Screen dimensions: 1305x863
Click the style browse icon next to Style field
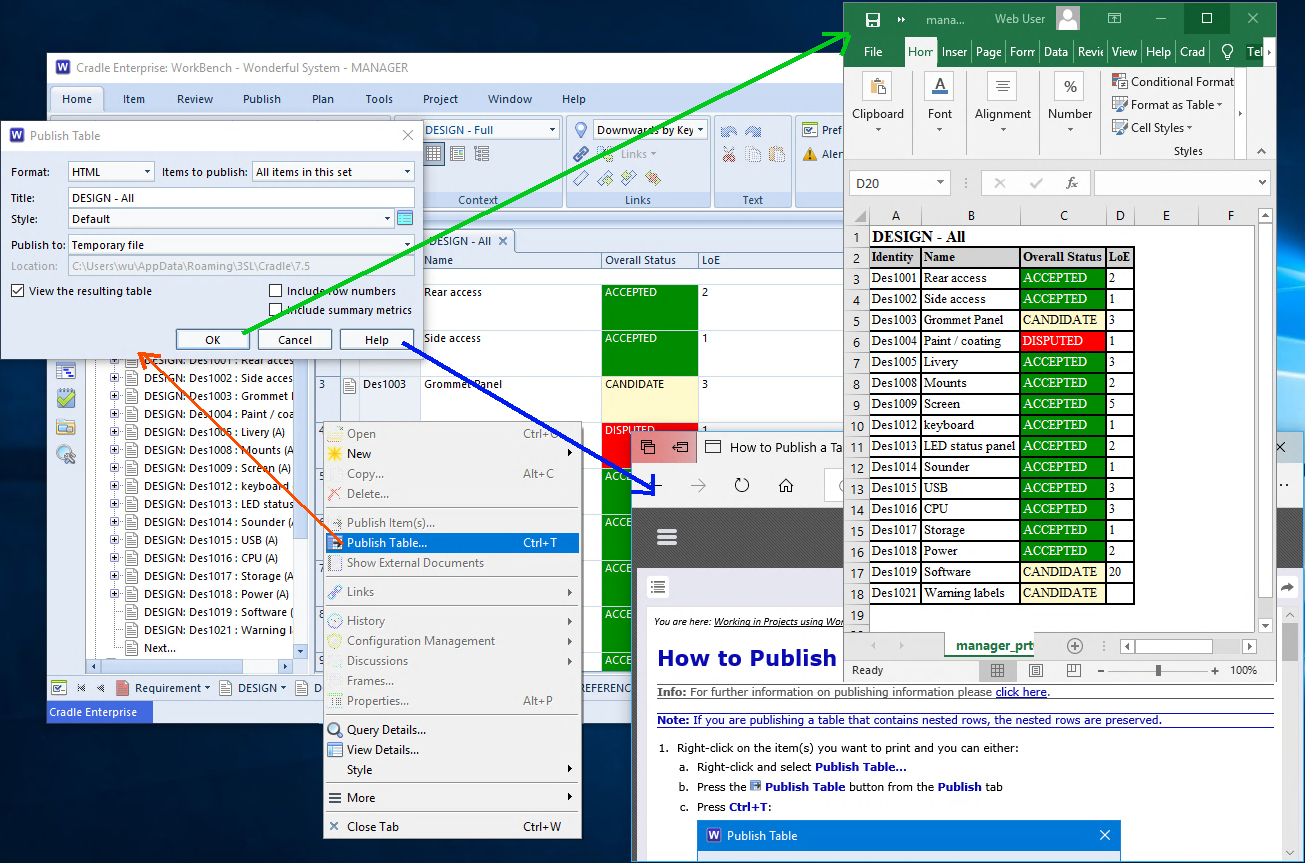click(x=405, y=218)
